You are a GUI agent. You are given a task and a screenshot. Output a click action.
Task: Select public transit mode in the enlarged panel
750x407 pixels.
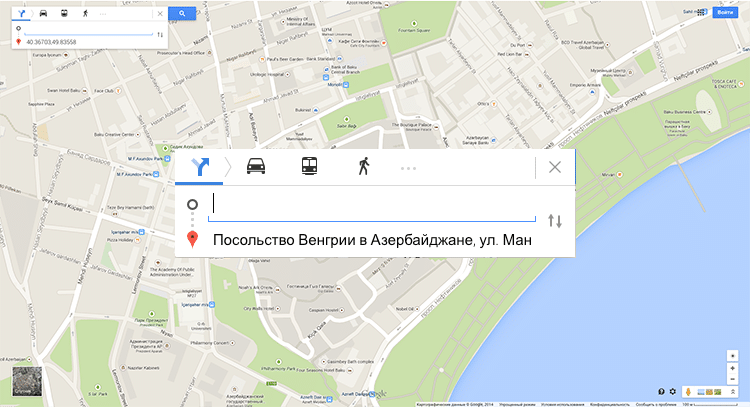(309, 166)
